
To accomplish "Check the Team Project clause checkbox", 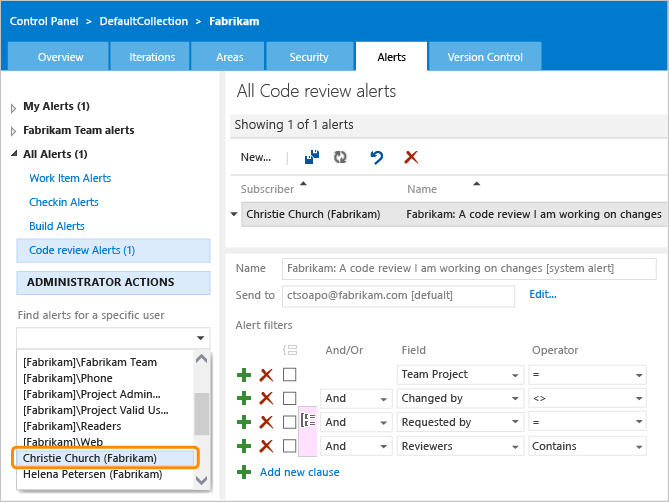I will pyautogui.click(x=289, y=375).
